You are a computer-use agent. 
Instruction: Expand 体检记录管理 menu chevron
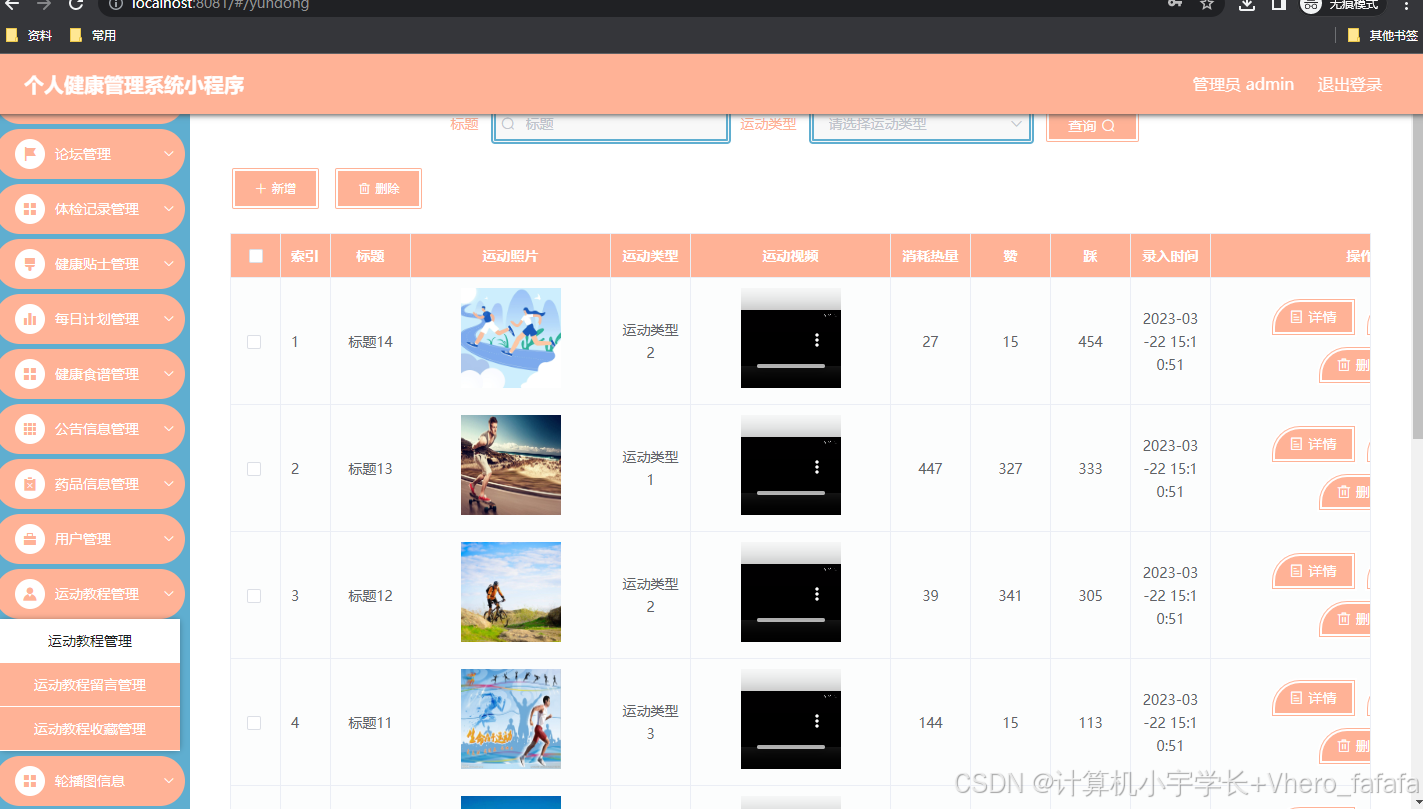[x=169, y=209]
